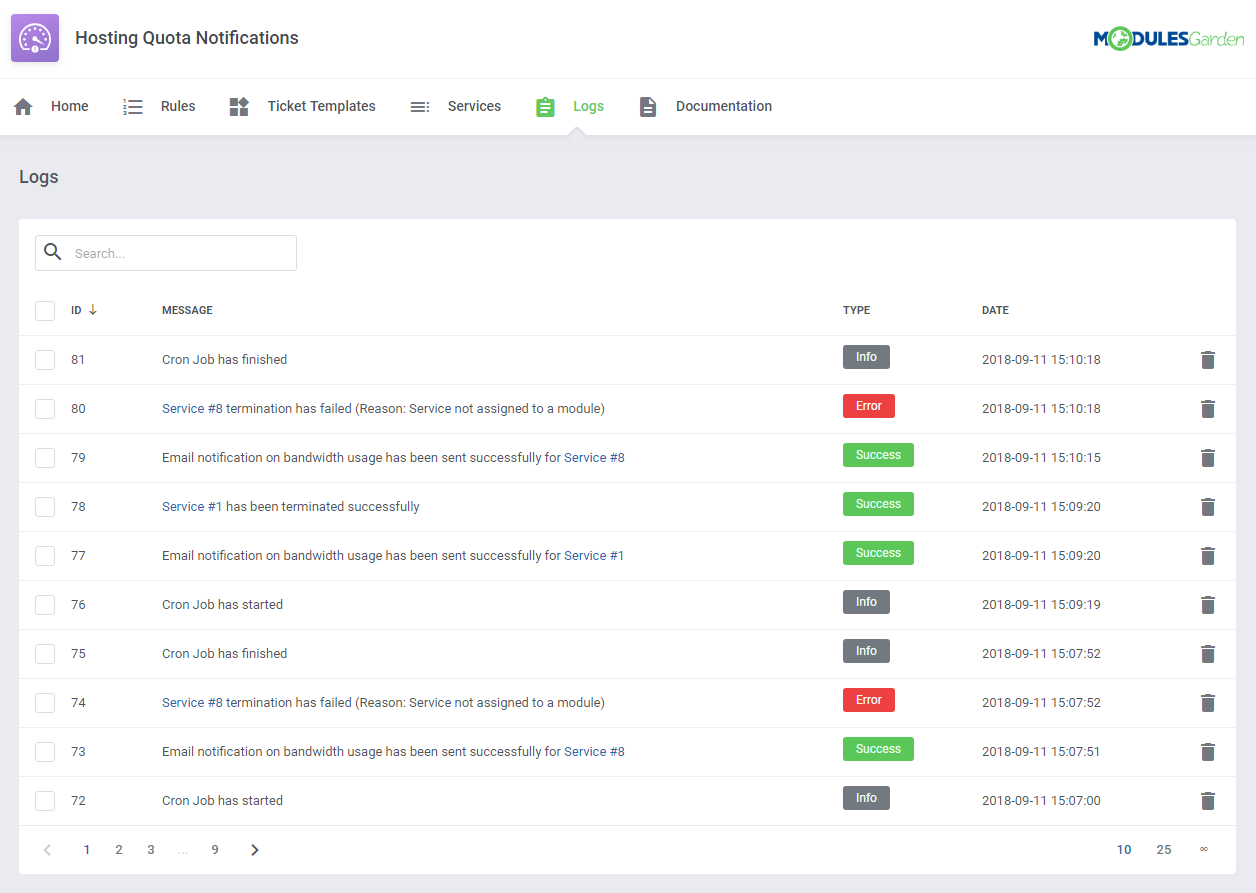Click the Documentation file icon

(648, 107)
